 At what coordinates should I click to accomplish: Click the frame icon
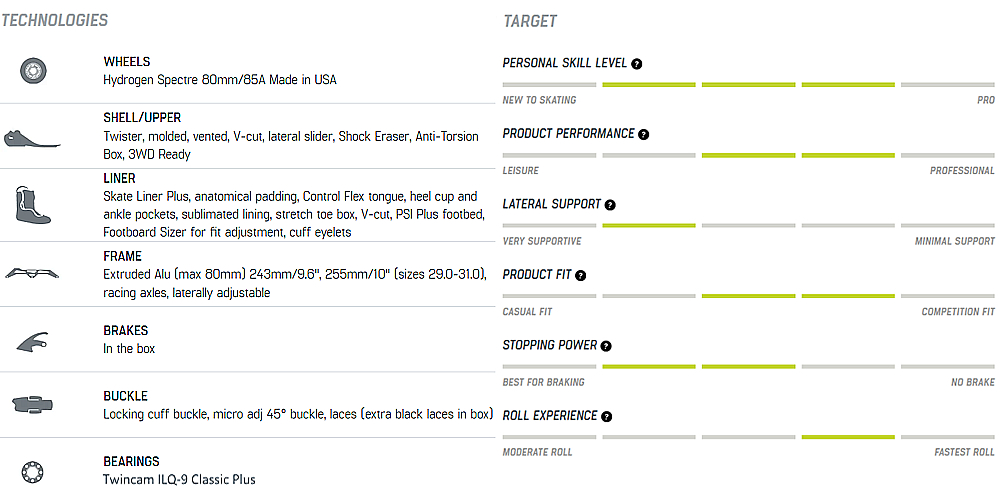(x=32, y=273)
